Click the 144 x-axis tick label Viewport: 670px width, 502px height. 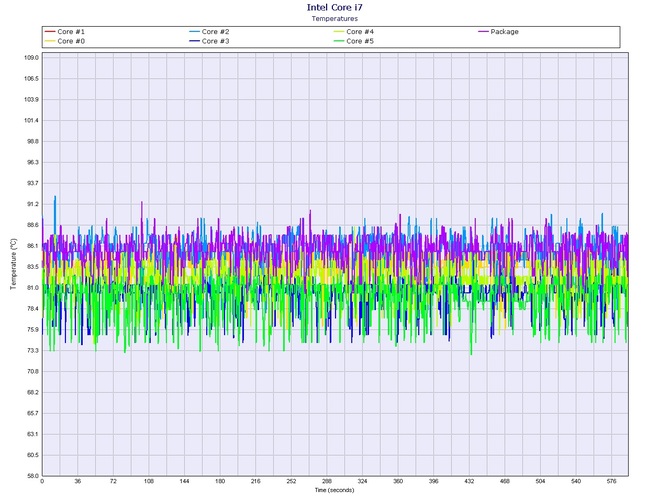tap(184, 481)
